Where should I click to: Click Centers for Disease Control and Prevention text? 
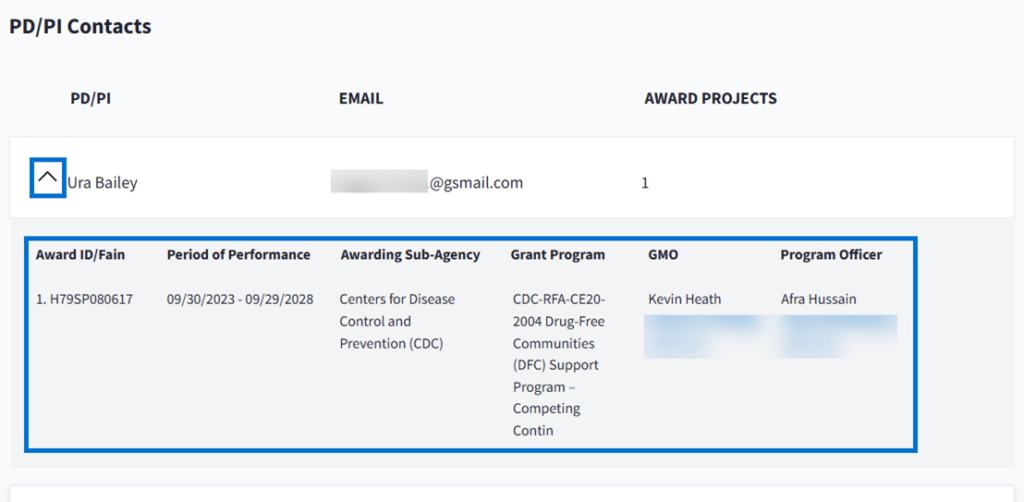pos(397,321)
